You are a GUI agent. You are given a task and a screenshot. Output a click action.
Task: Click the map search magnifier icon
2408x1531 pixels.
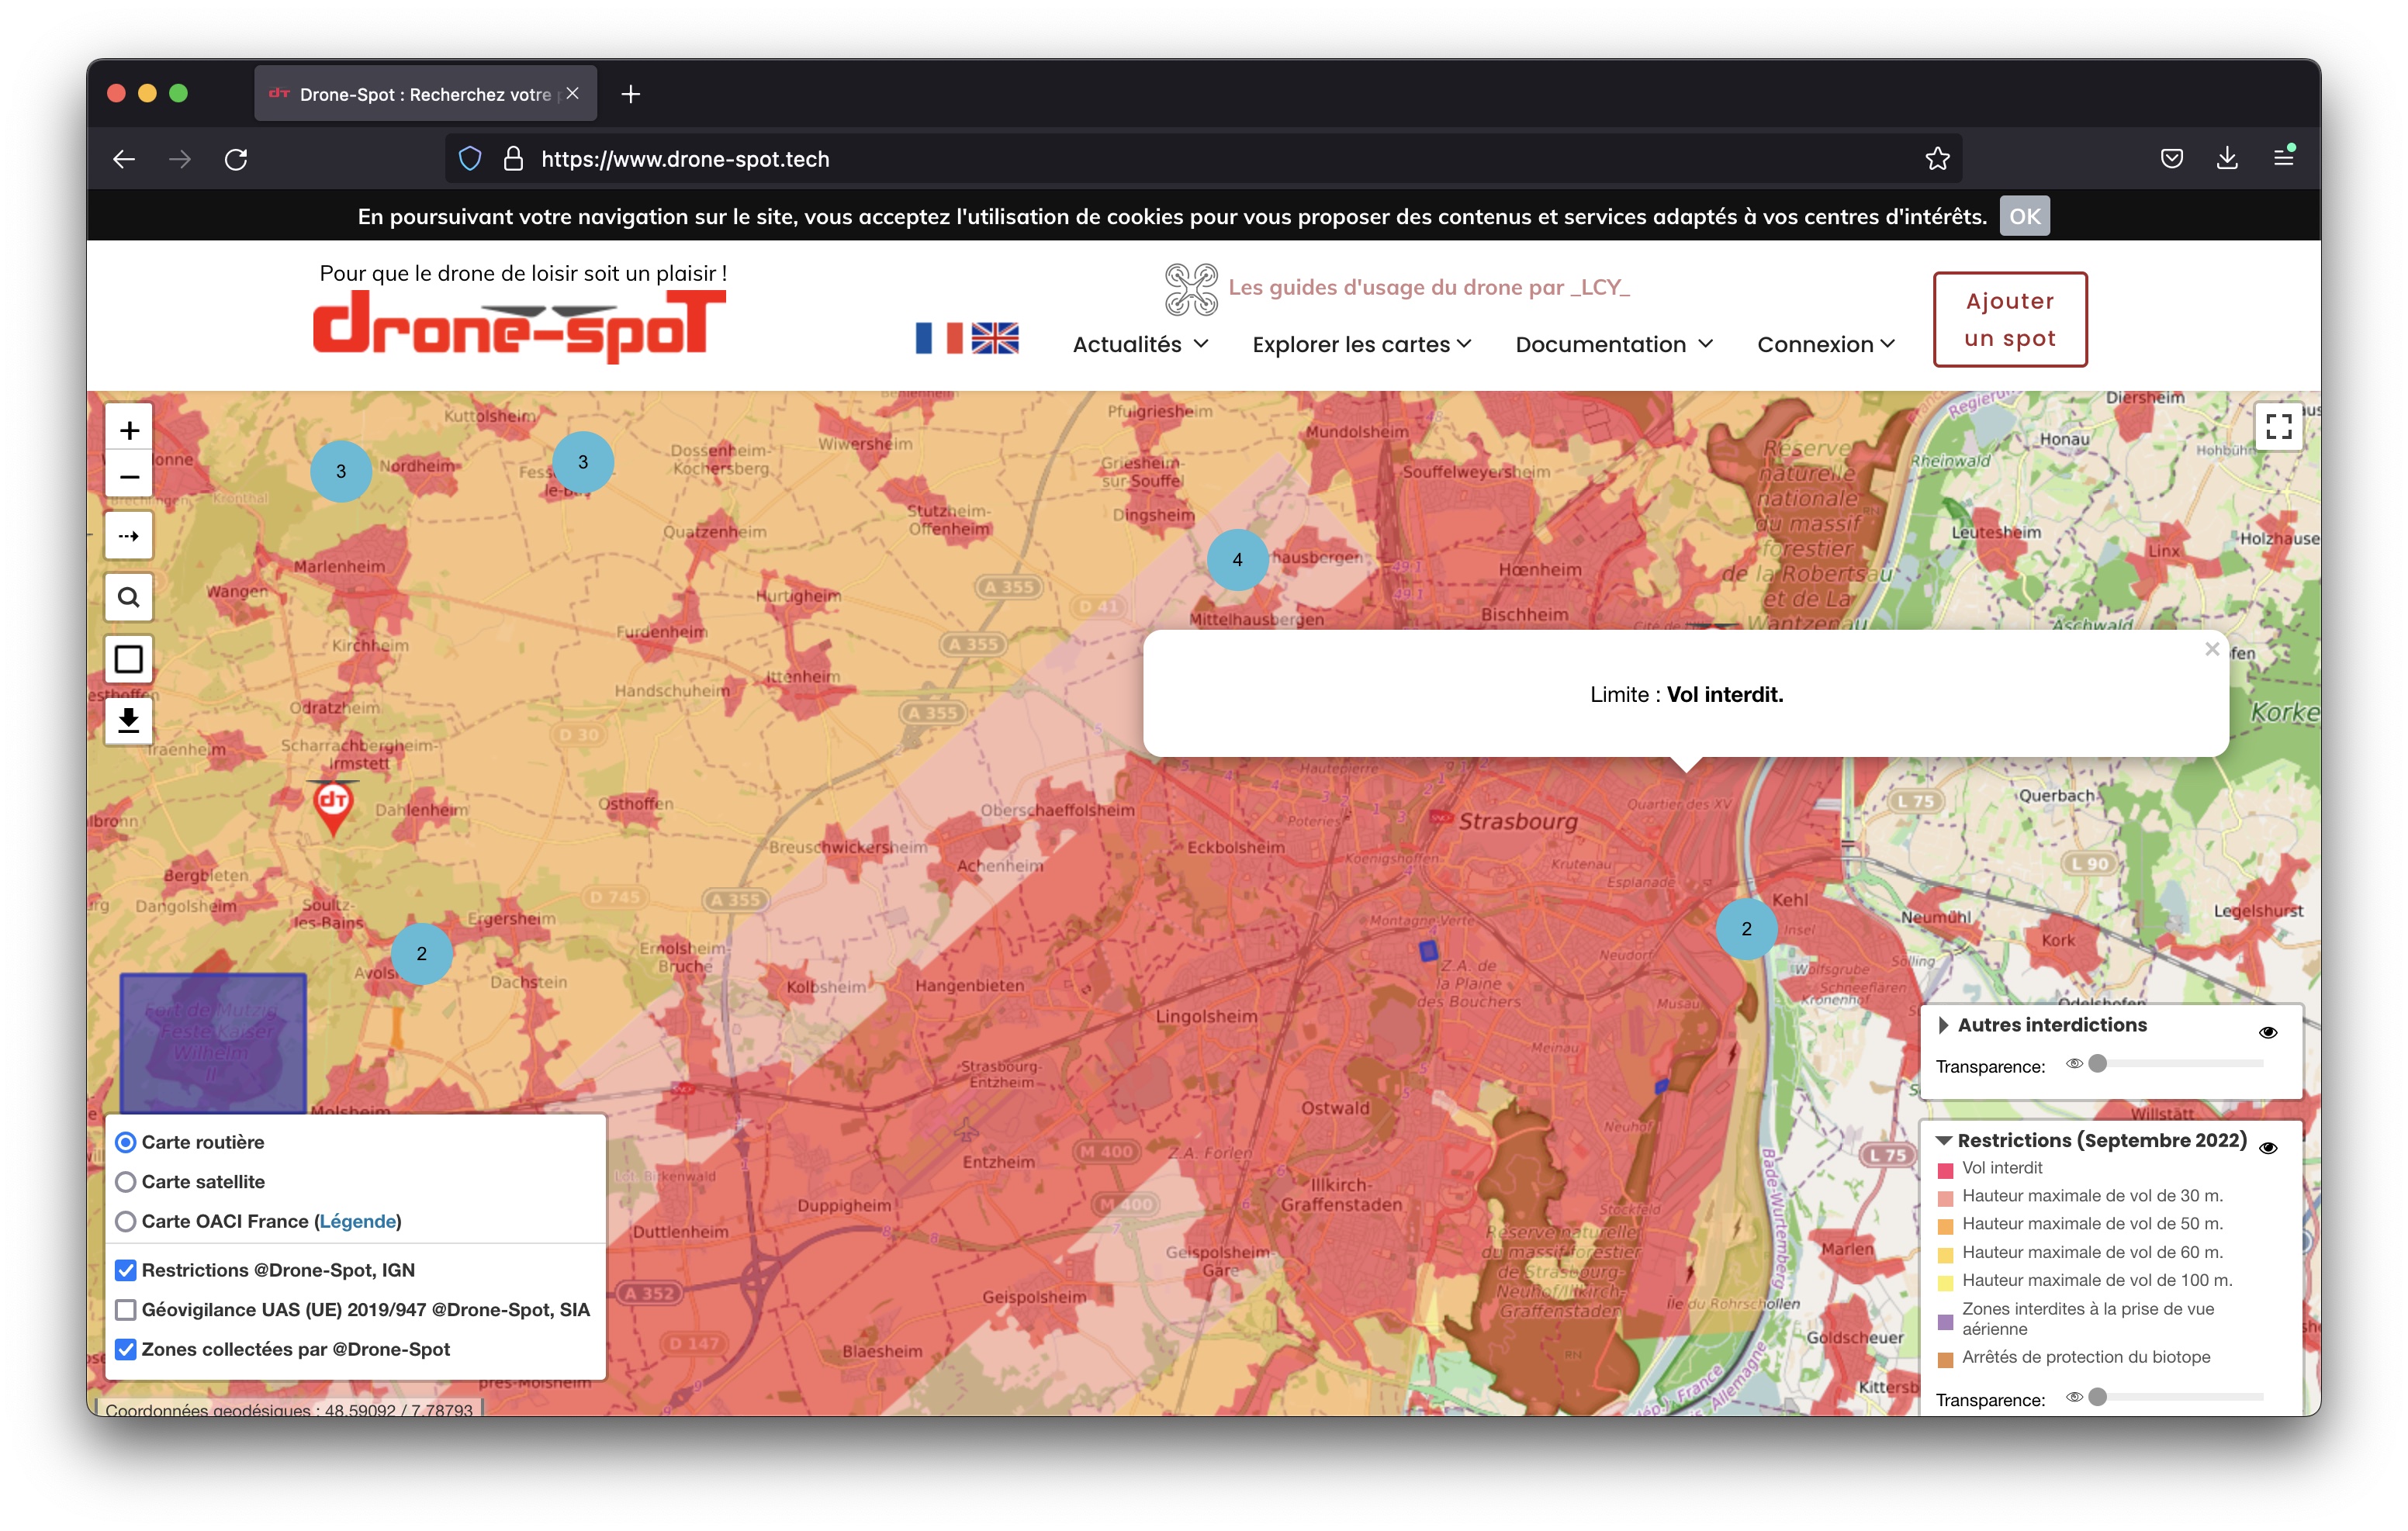pos(129,597)
